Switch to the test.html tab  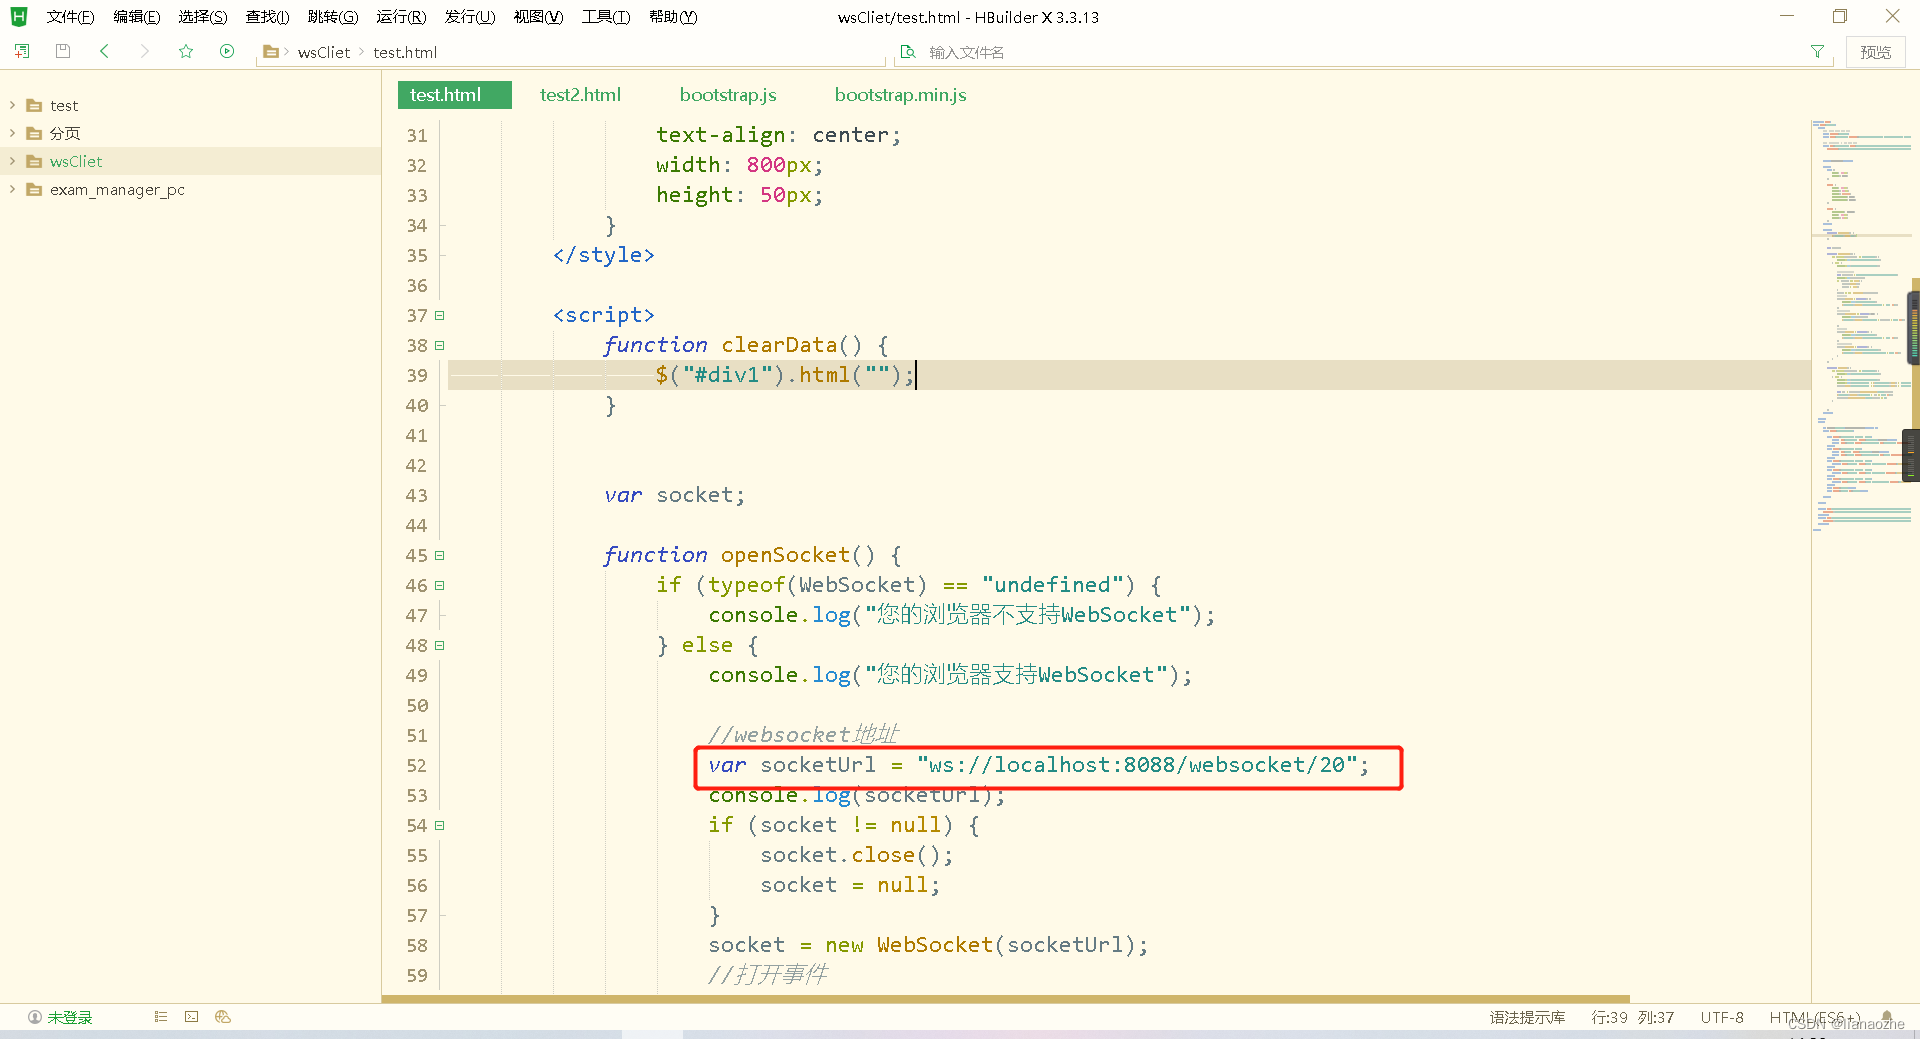click(x=455, y=95)
